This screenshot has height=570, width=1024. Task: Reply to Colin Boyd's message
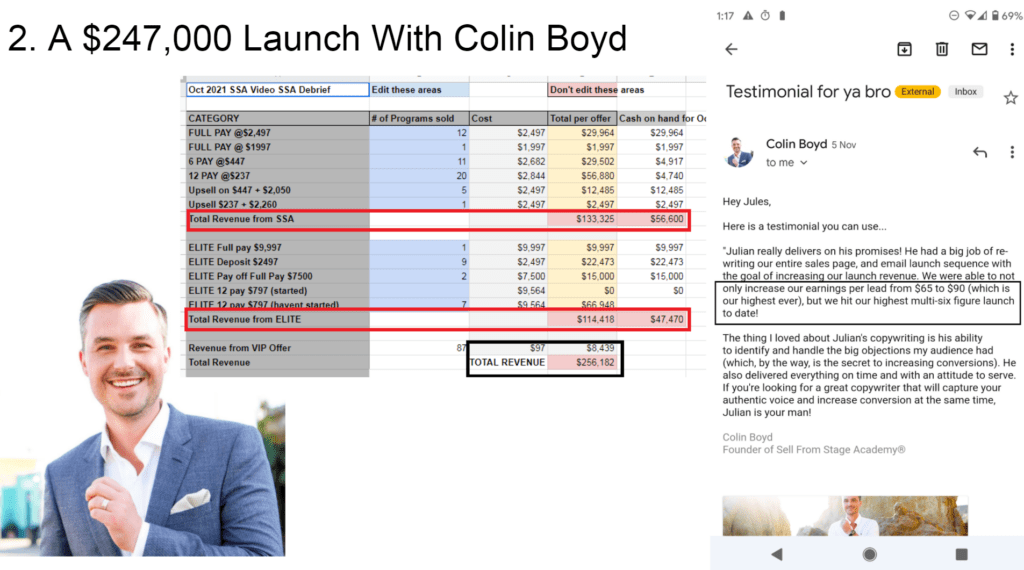tap(979, 152)
